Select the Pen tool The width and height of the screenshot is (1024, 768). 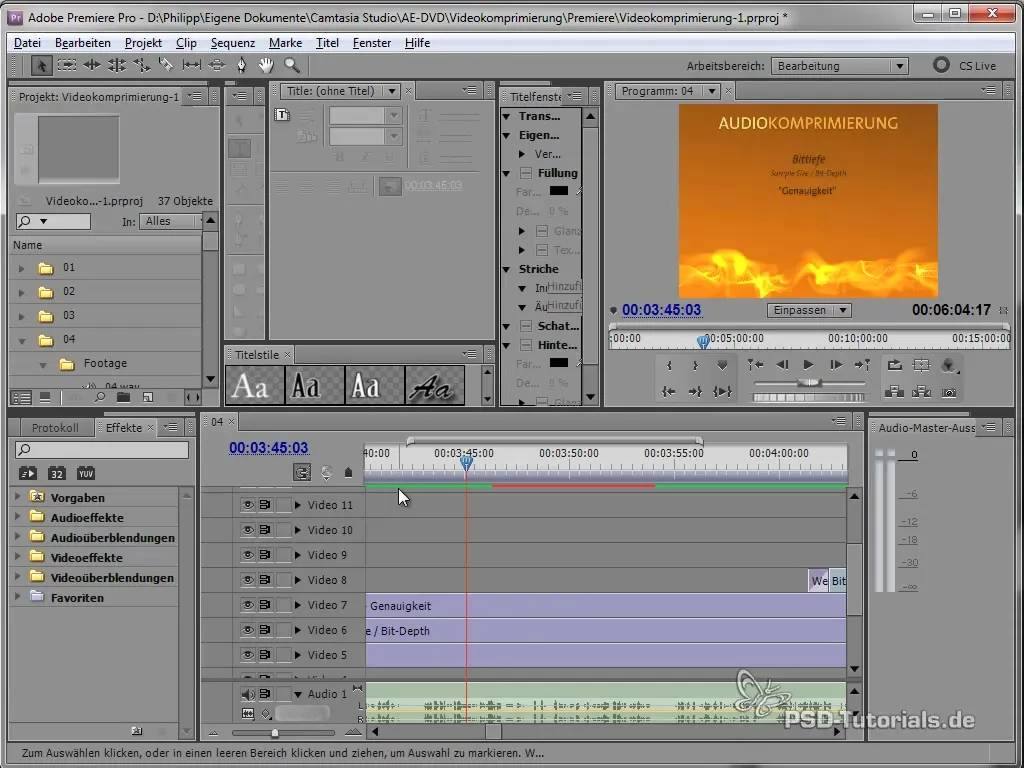point(242,65)
